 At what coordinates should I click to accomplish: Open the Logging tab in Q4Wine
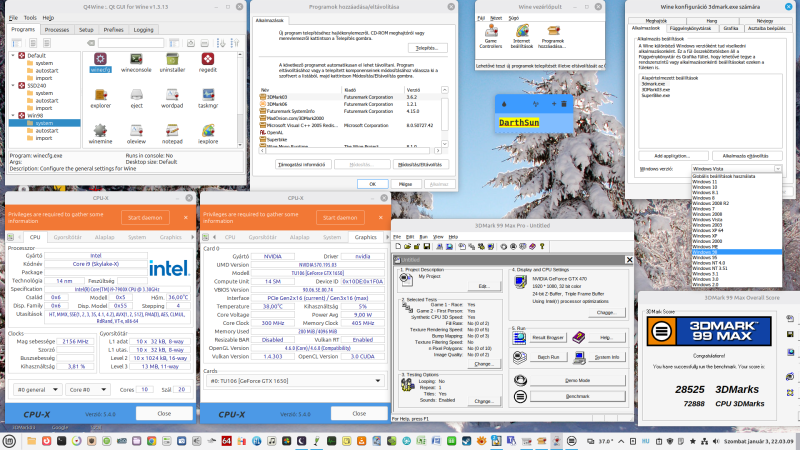143,30
